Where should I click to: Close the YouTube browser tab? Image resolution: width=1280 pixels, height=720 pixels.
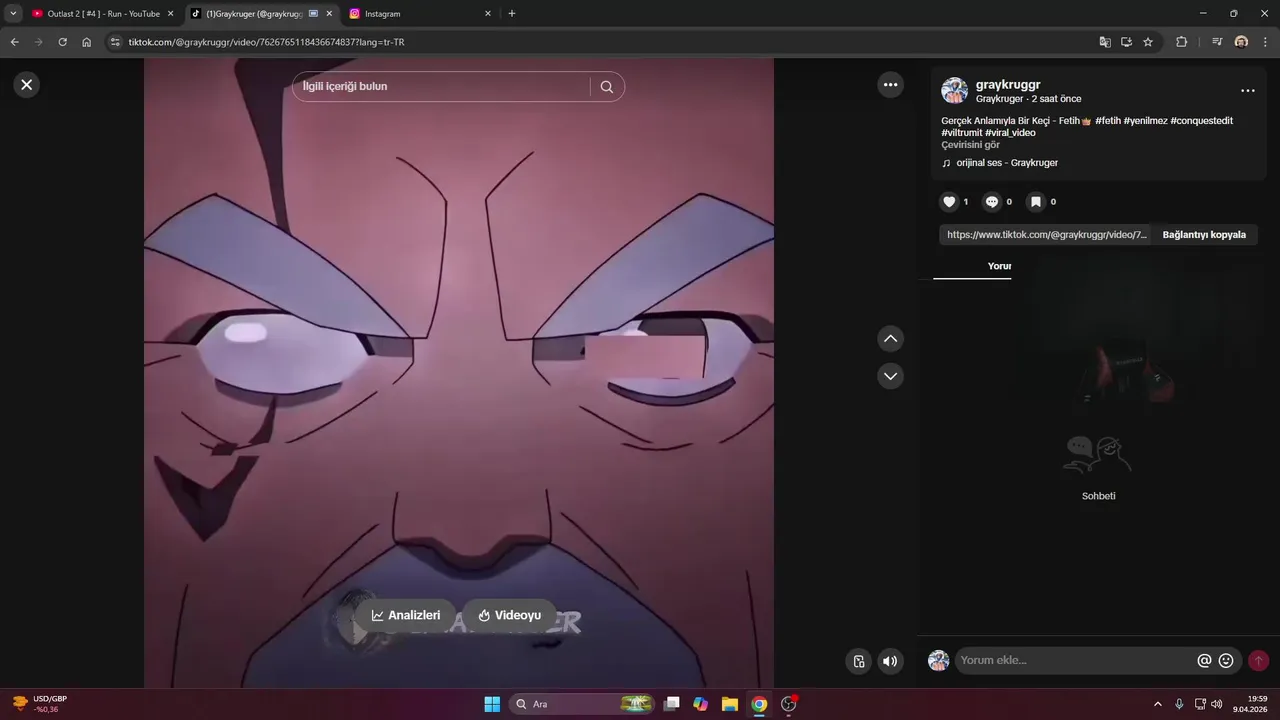(x=170, y=14)
